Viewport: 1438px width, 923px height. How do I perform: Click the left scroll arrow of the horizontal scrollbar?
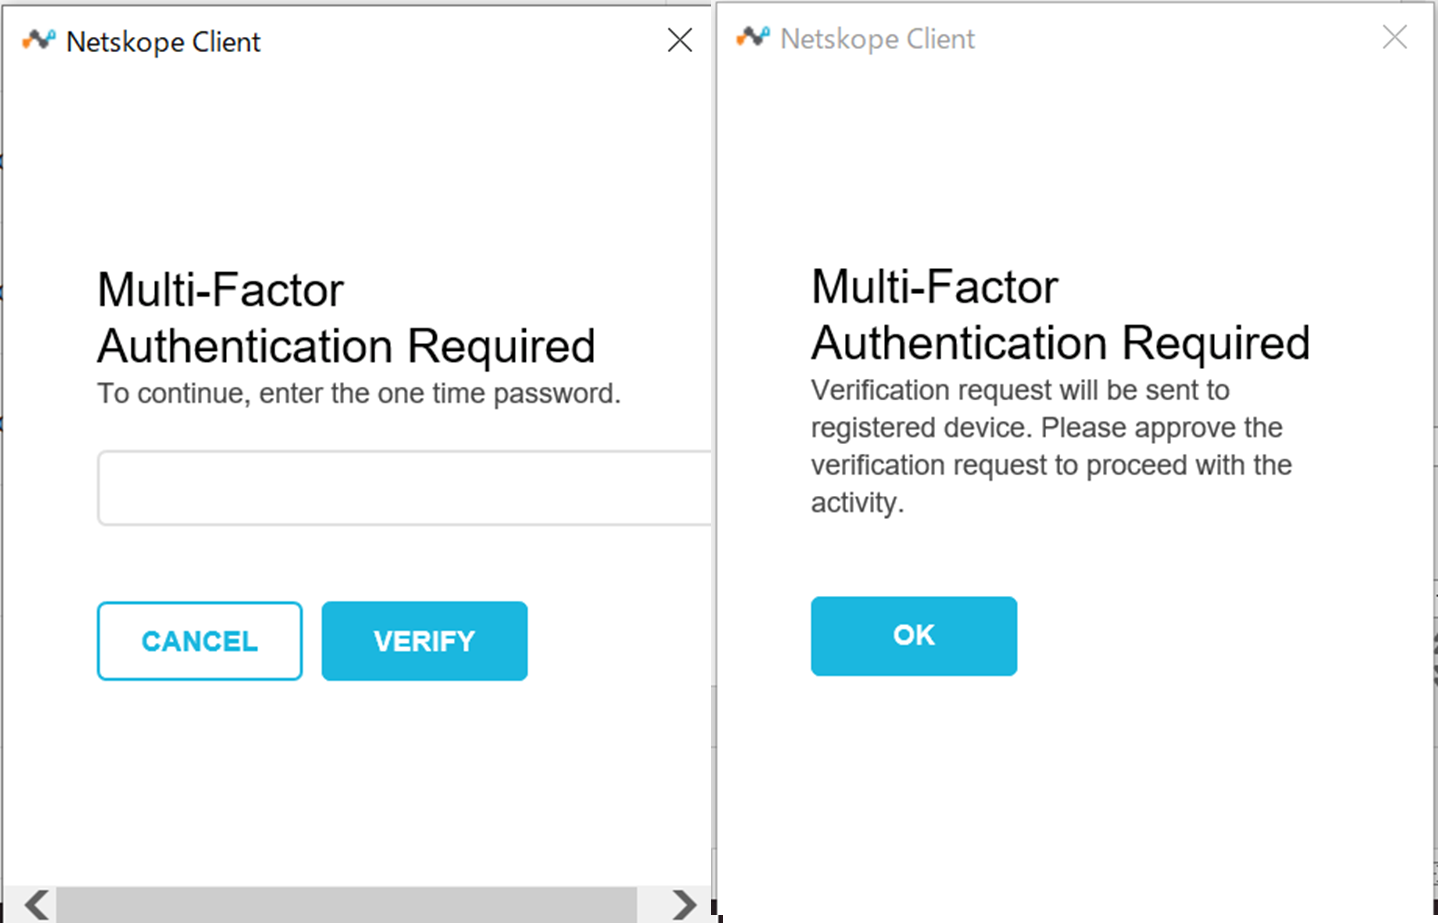point(37,904)
